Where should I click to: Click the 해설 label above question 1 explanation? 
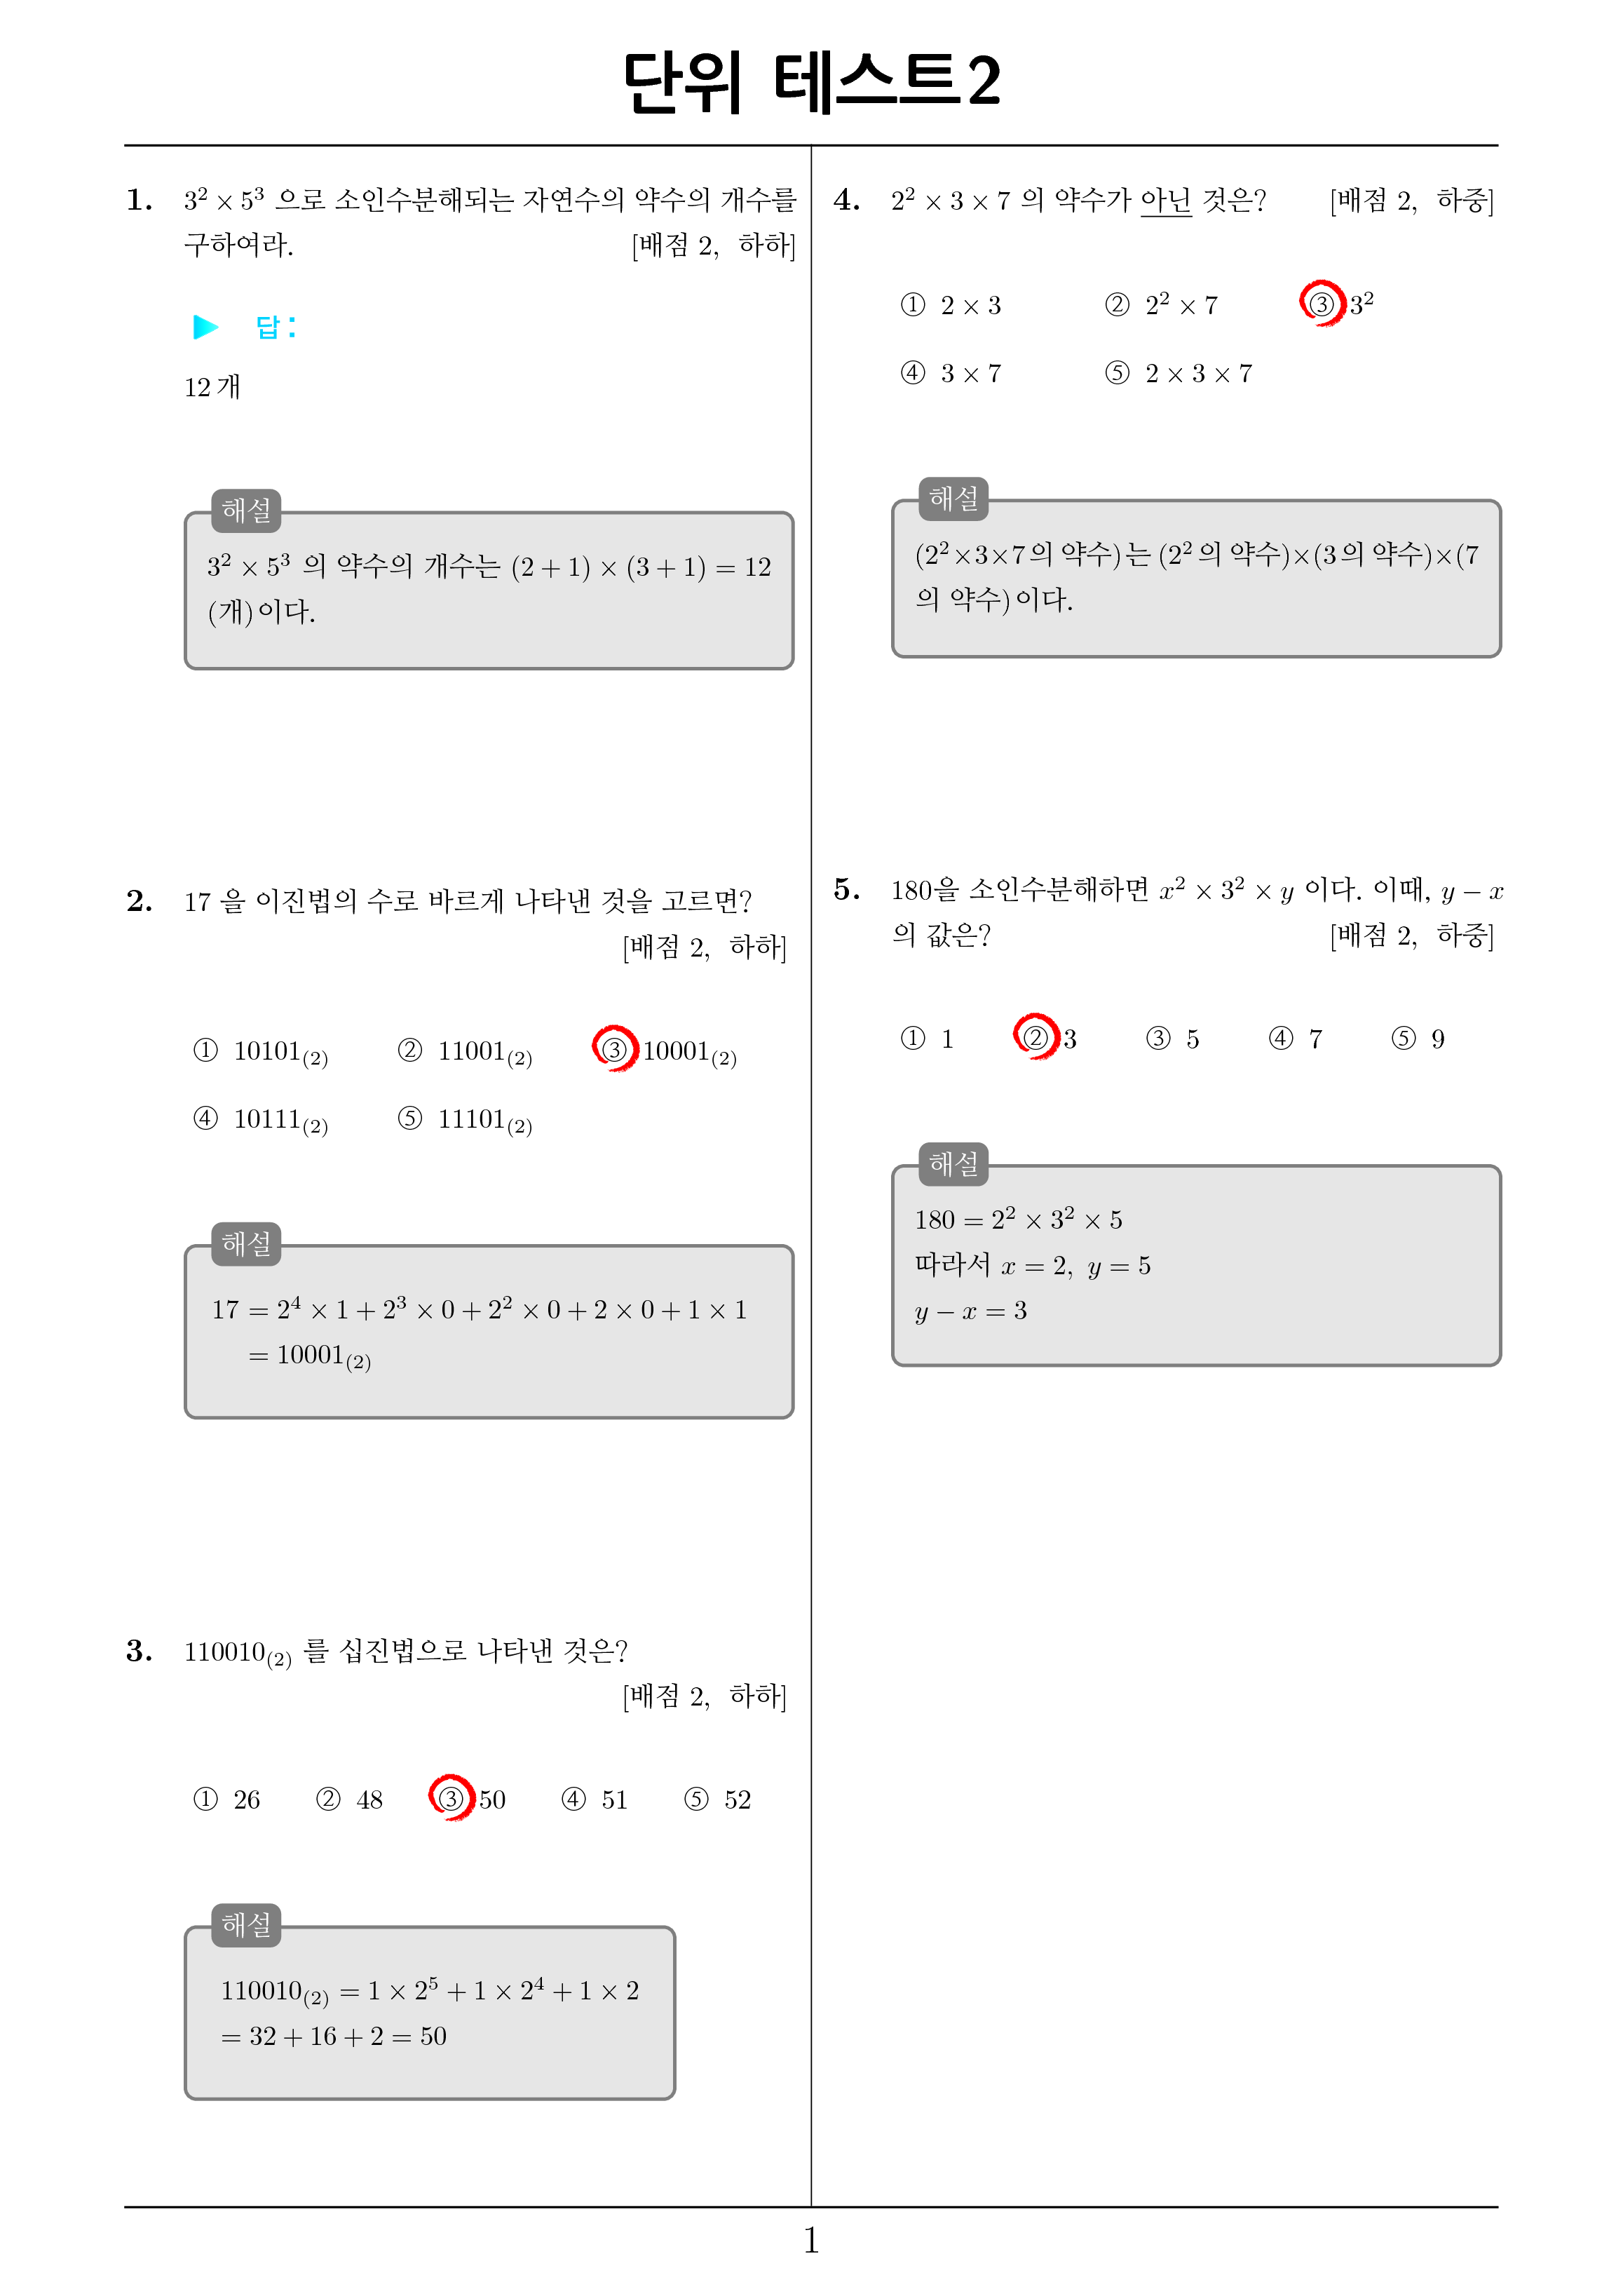[246, 510]
